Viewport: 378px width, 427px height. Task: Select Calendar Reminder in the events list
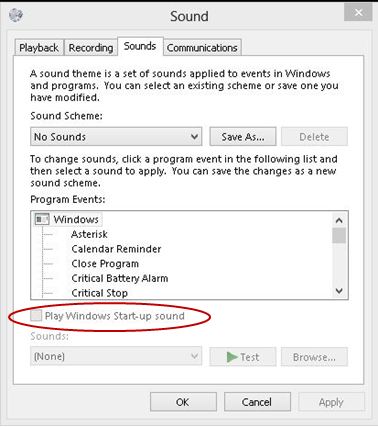[x=116, y=249]
